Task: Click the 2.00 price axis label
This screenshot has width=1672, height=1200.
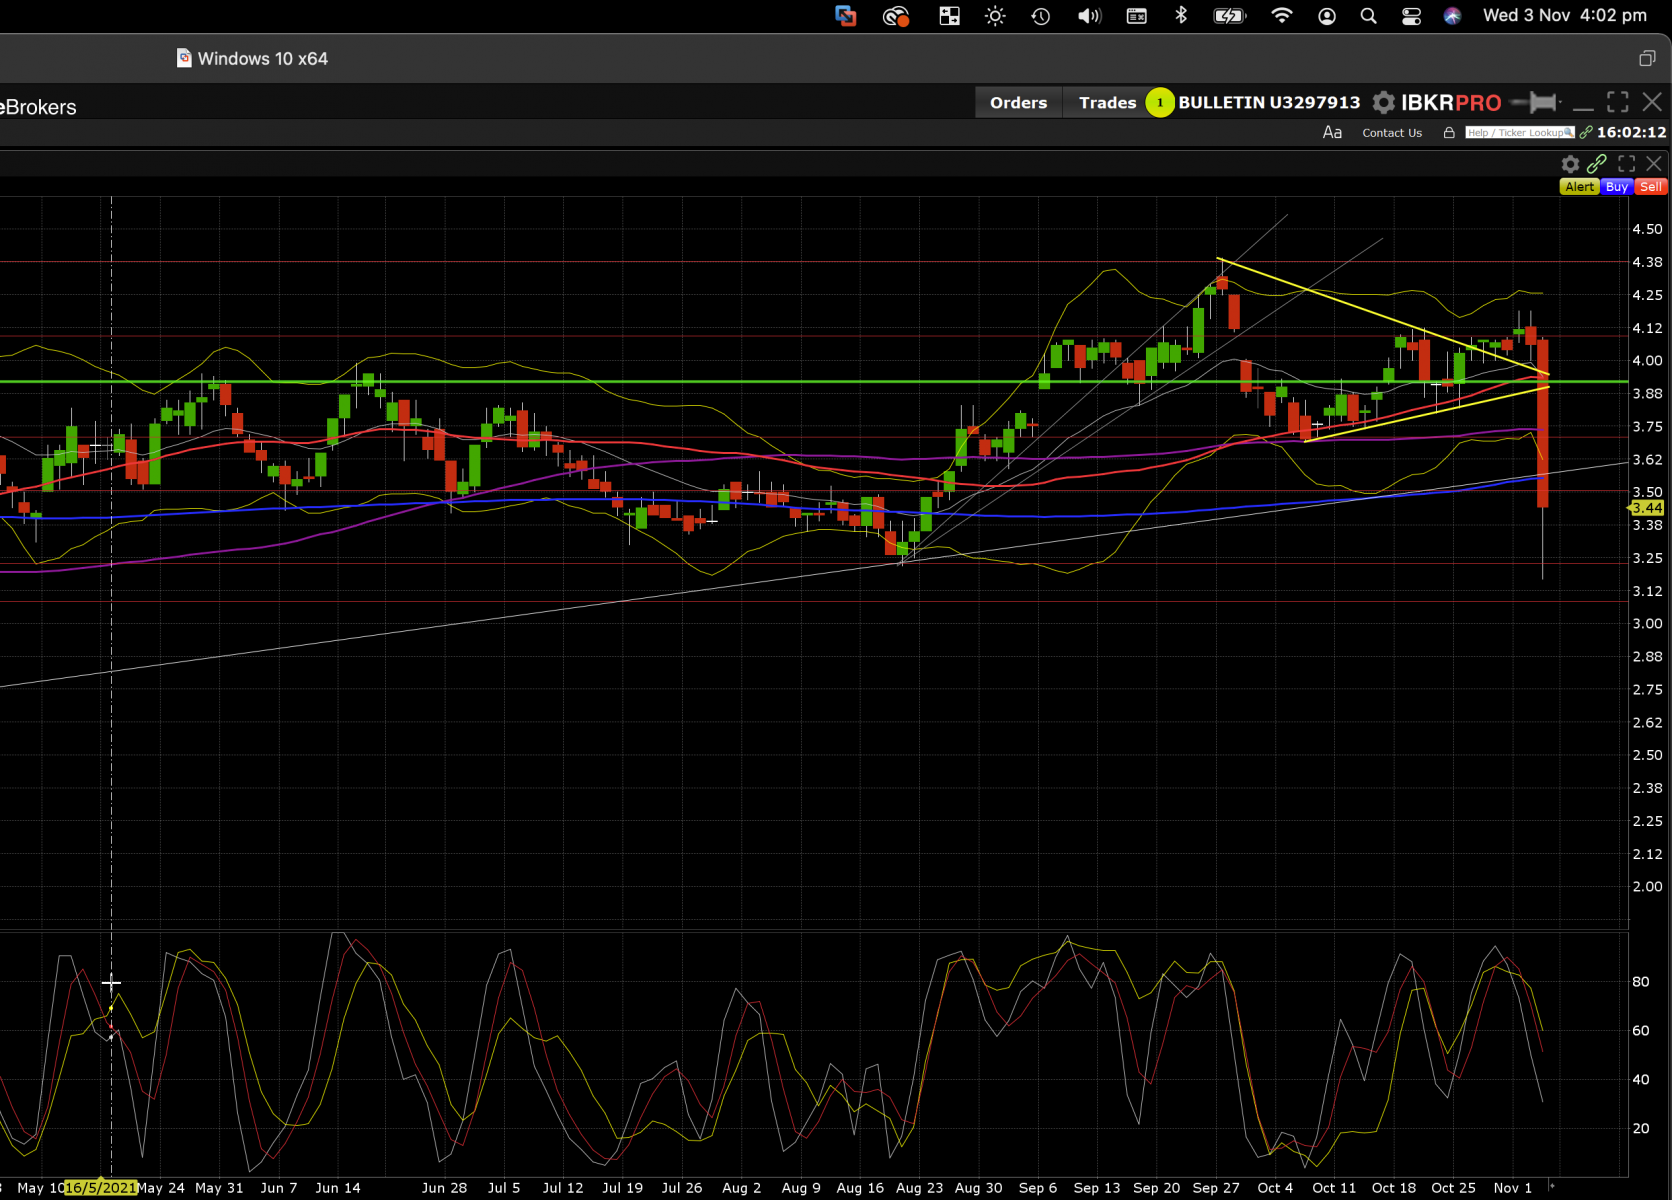Action: 1647,887
